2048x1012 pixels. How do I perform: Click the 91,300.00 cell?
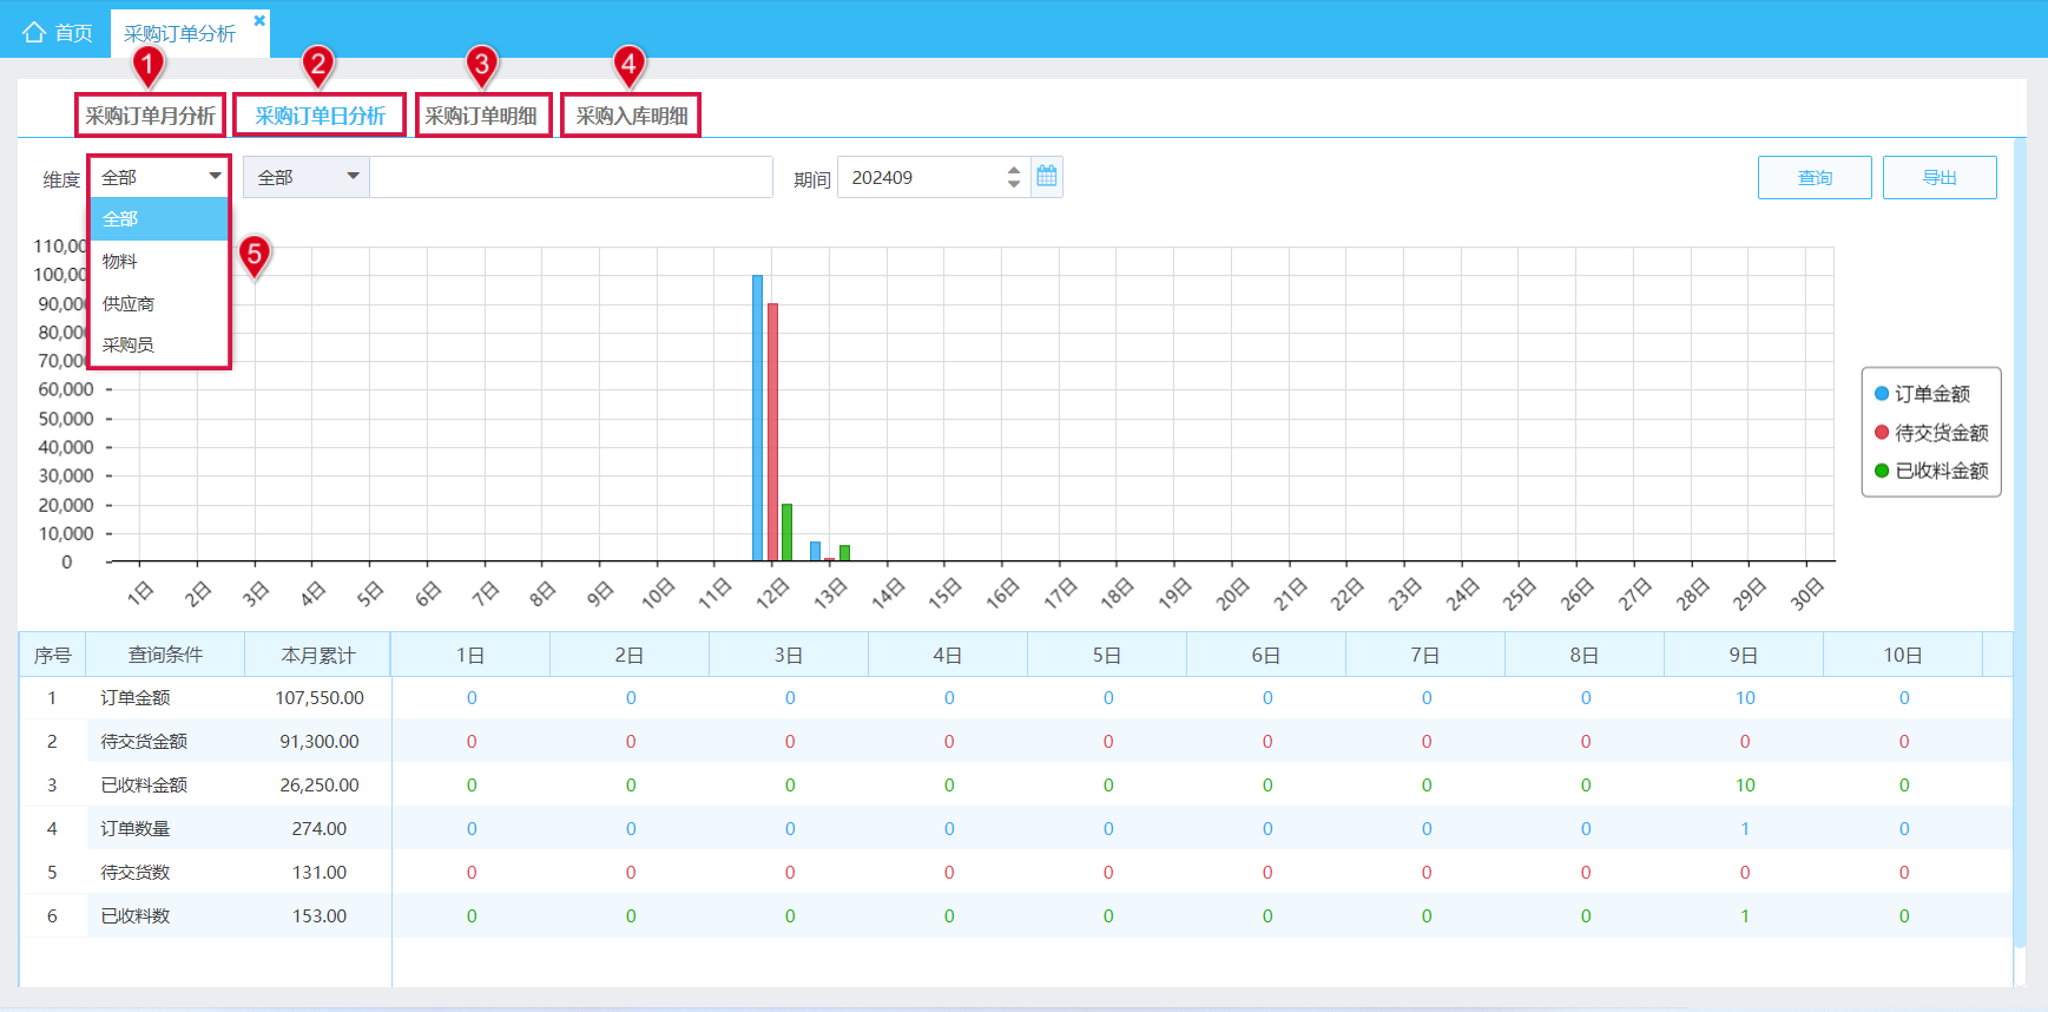tap(319, 741)
